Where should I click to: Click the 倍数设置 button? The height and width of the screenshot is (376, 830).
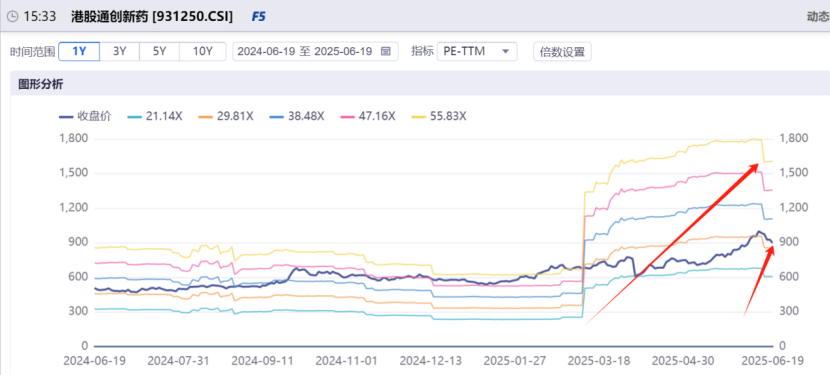(x=562, y=51)
